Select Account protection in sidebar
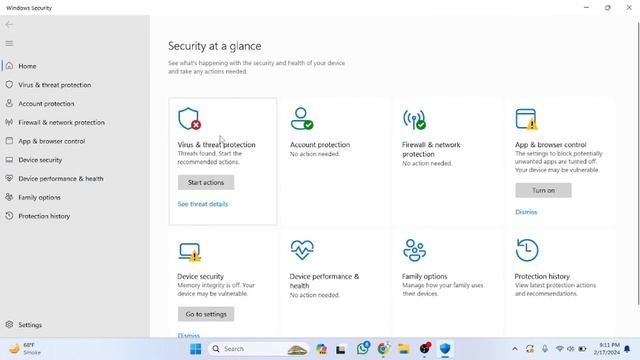 [x=46, y=104]
